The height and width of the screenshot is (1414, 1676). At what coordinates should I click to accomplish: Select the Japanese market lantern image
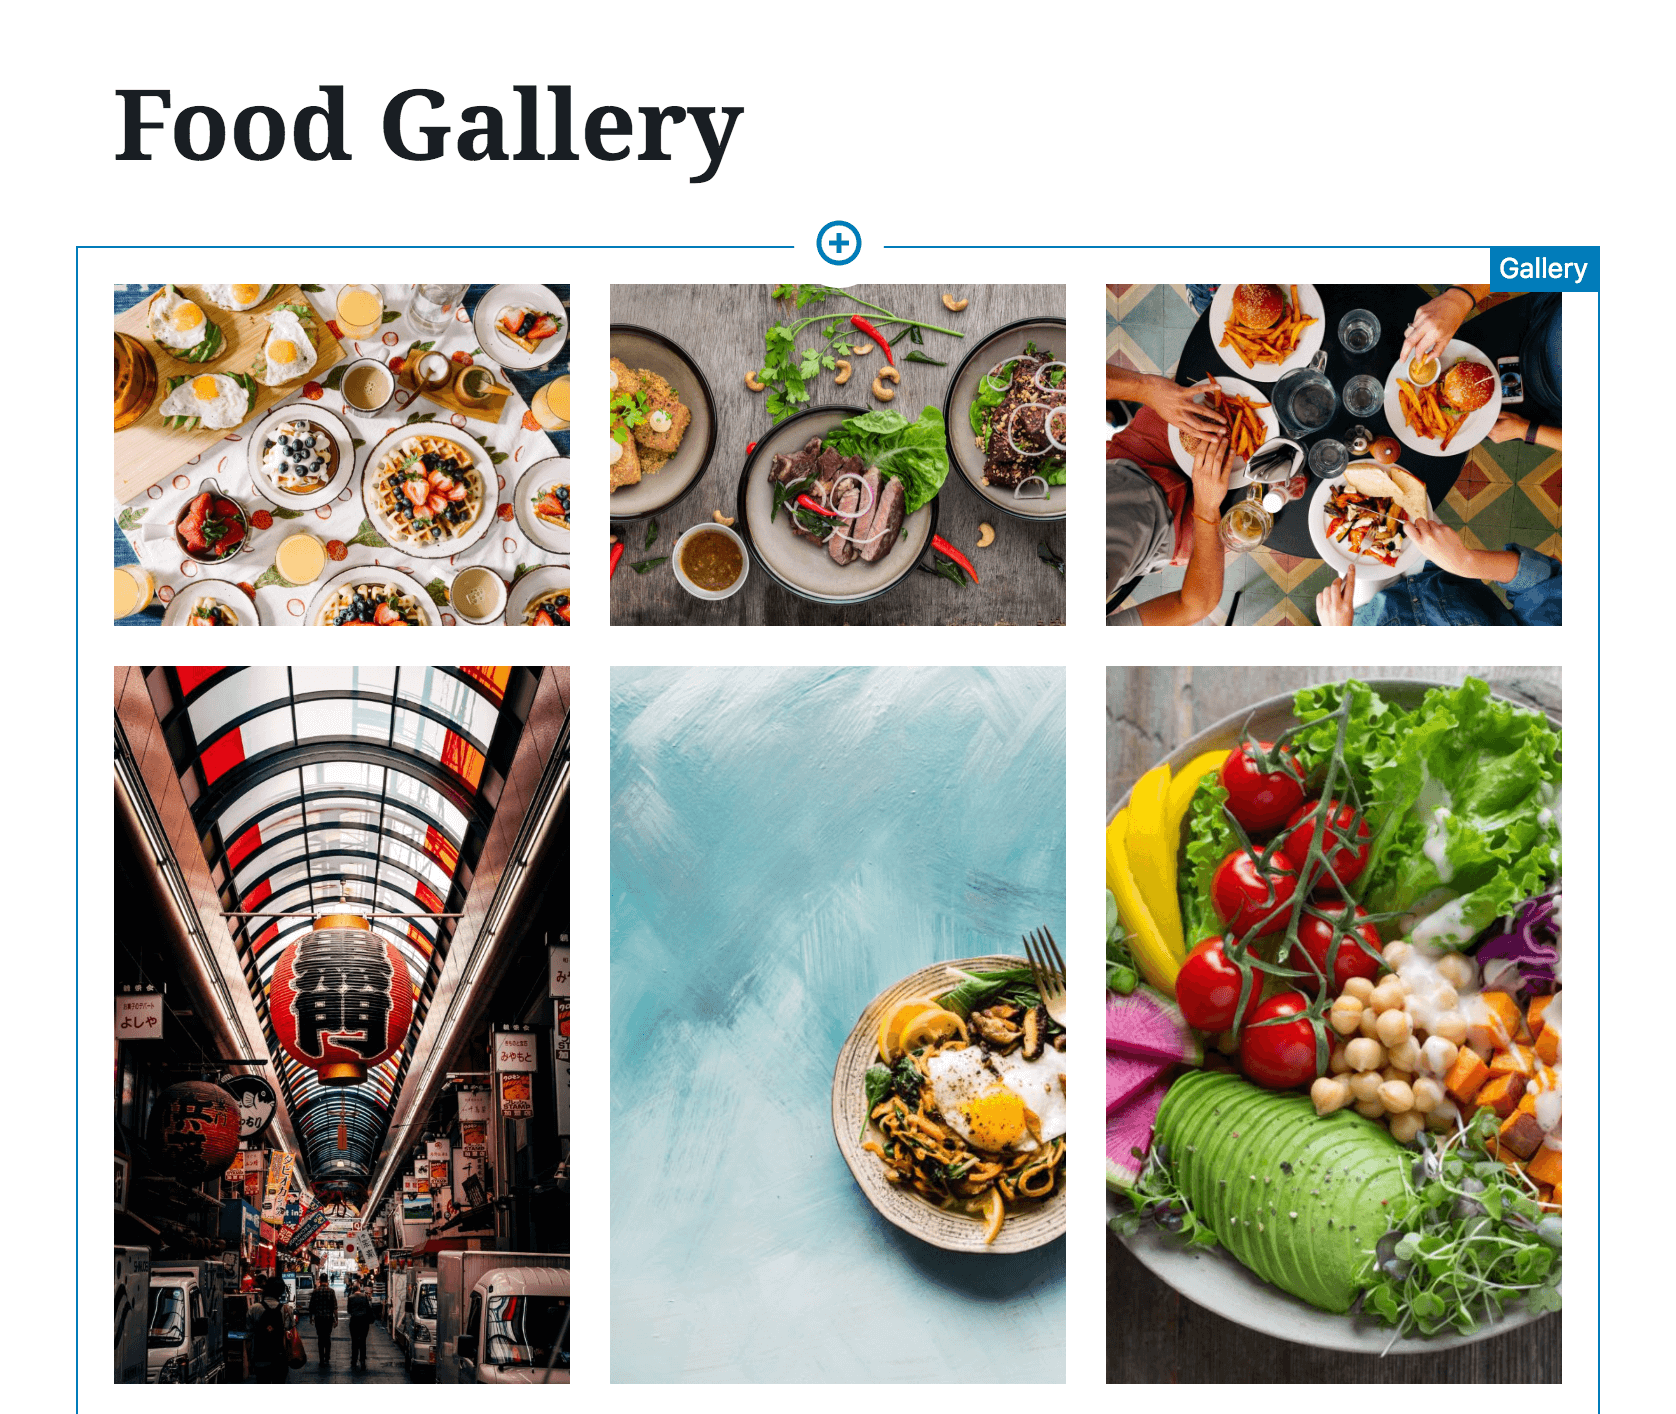(x=342, y=1025)
